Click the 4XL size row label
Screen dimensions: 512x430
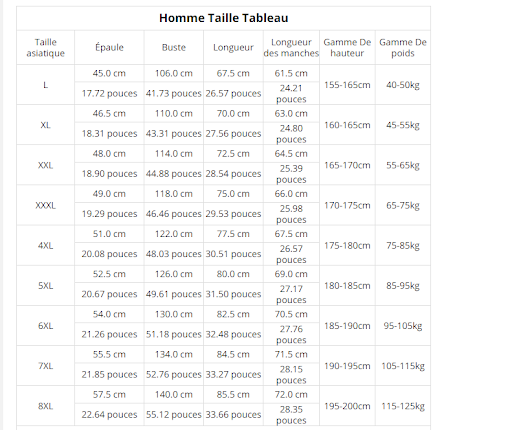tap(46, 246)
